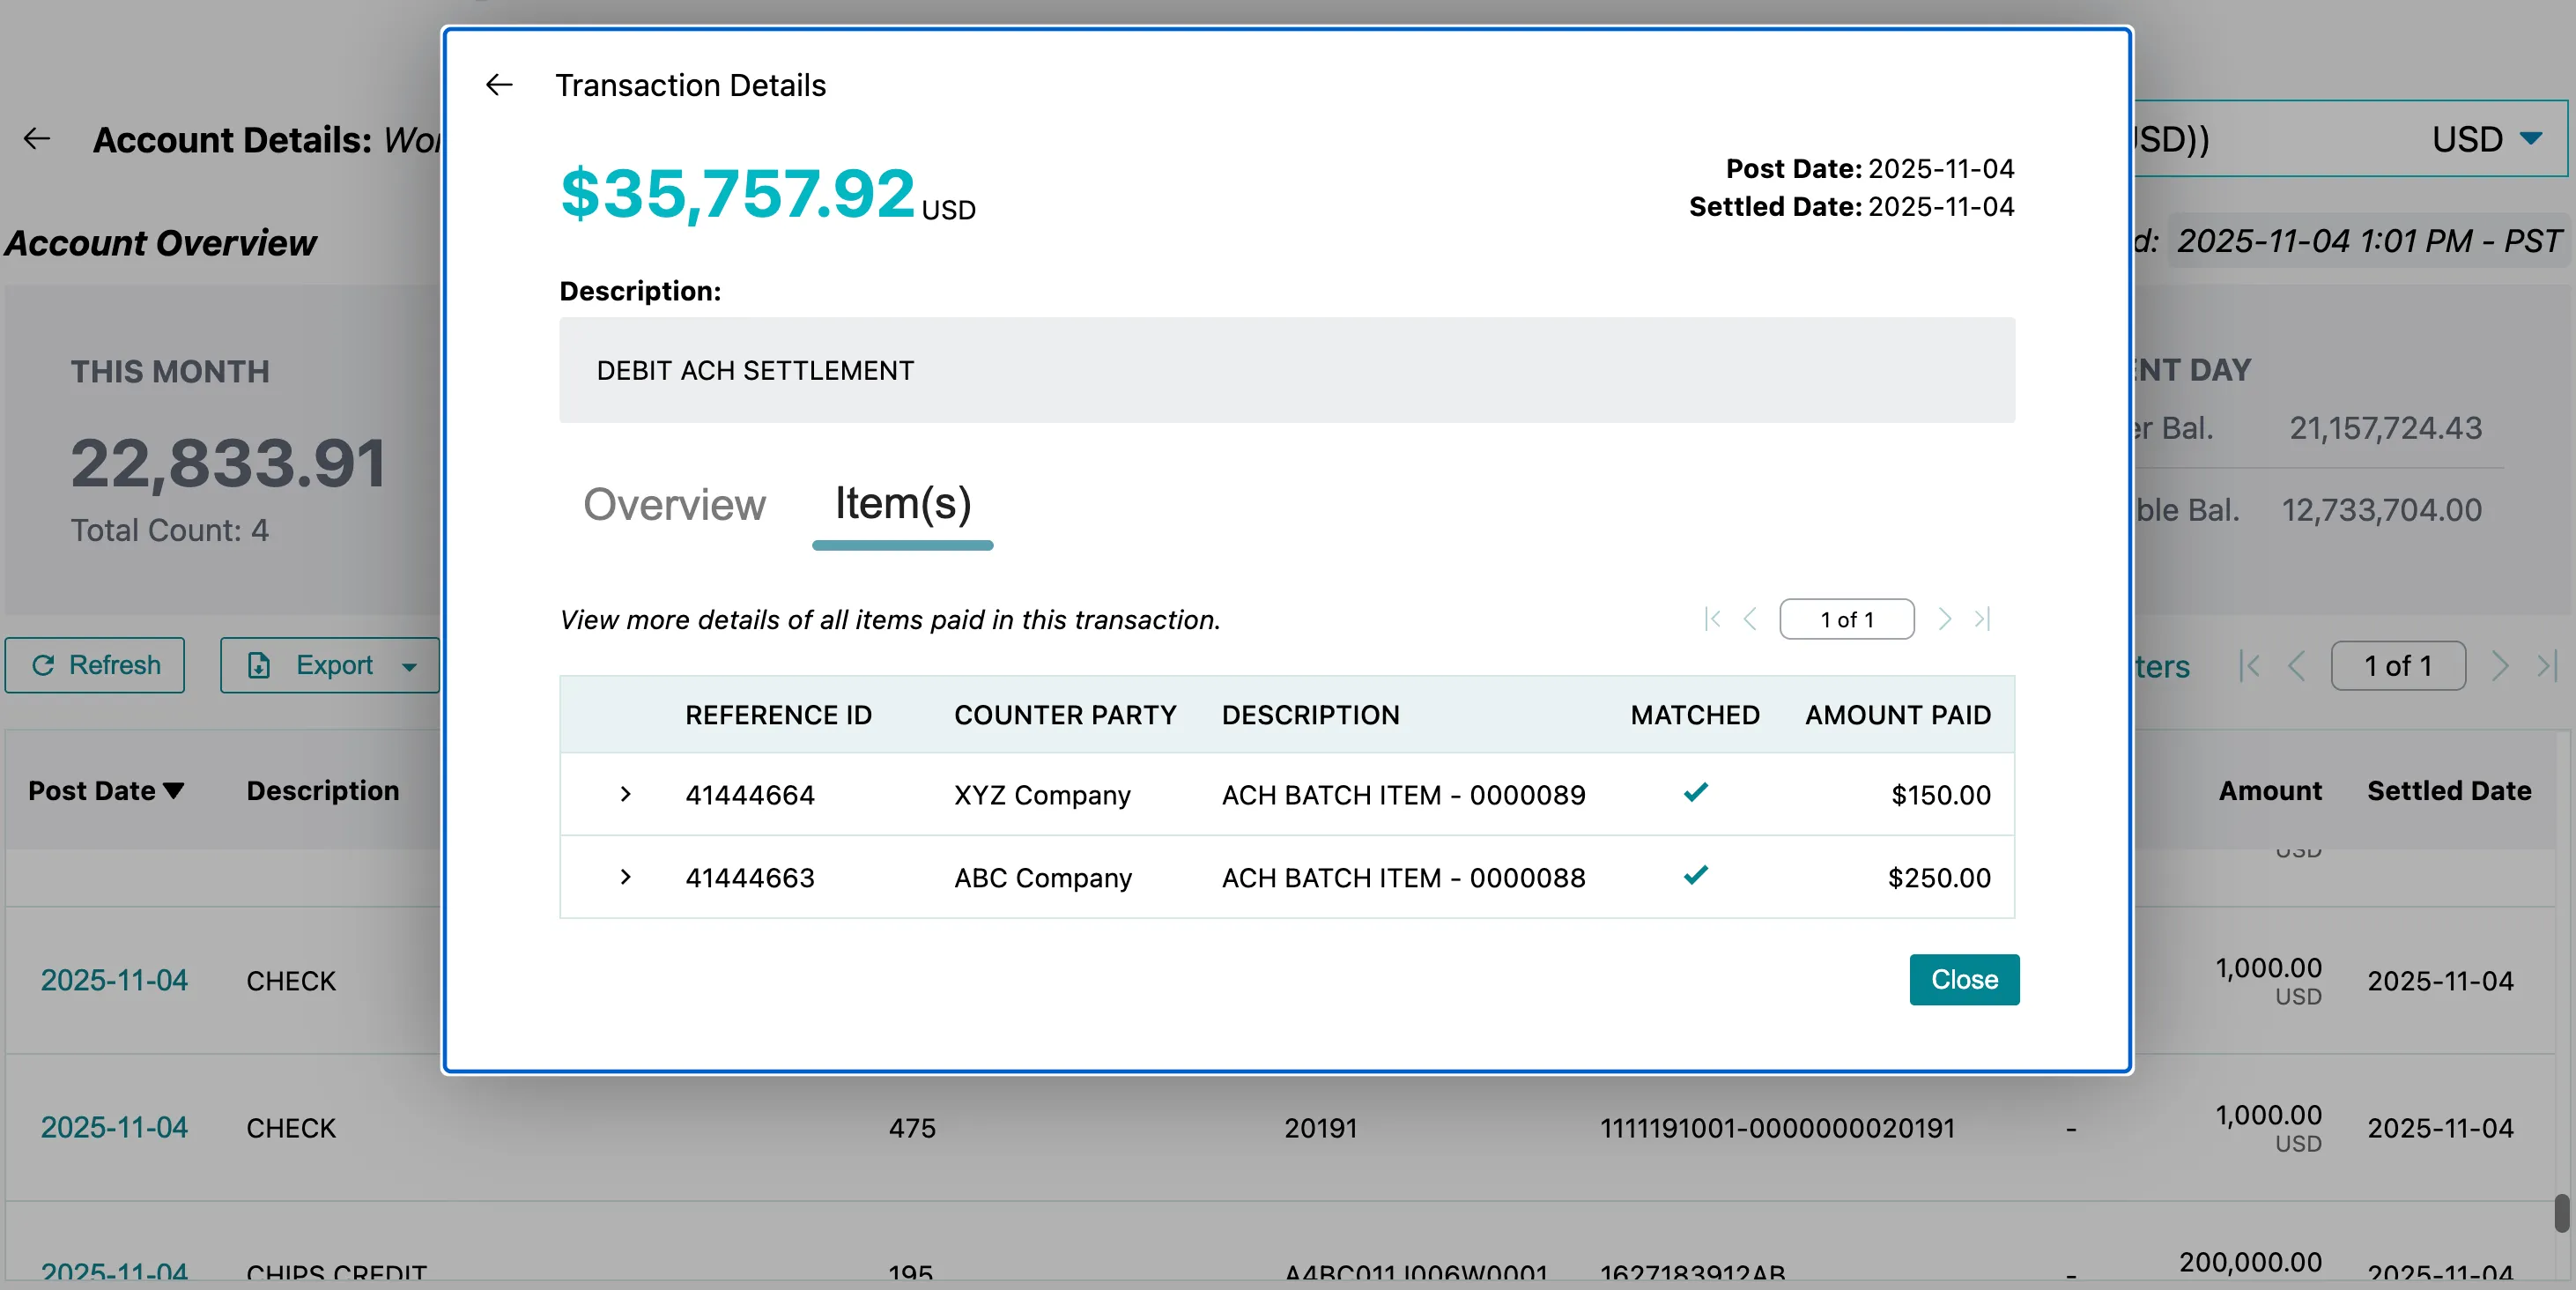Click the items page number field
This screenshot has height=1290, width=2576.
tap(1846, 619)
